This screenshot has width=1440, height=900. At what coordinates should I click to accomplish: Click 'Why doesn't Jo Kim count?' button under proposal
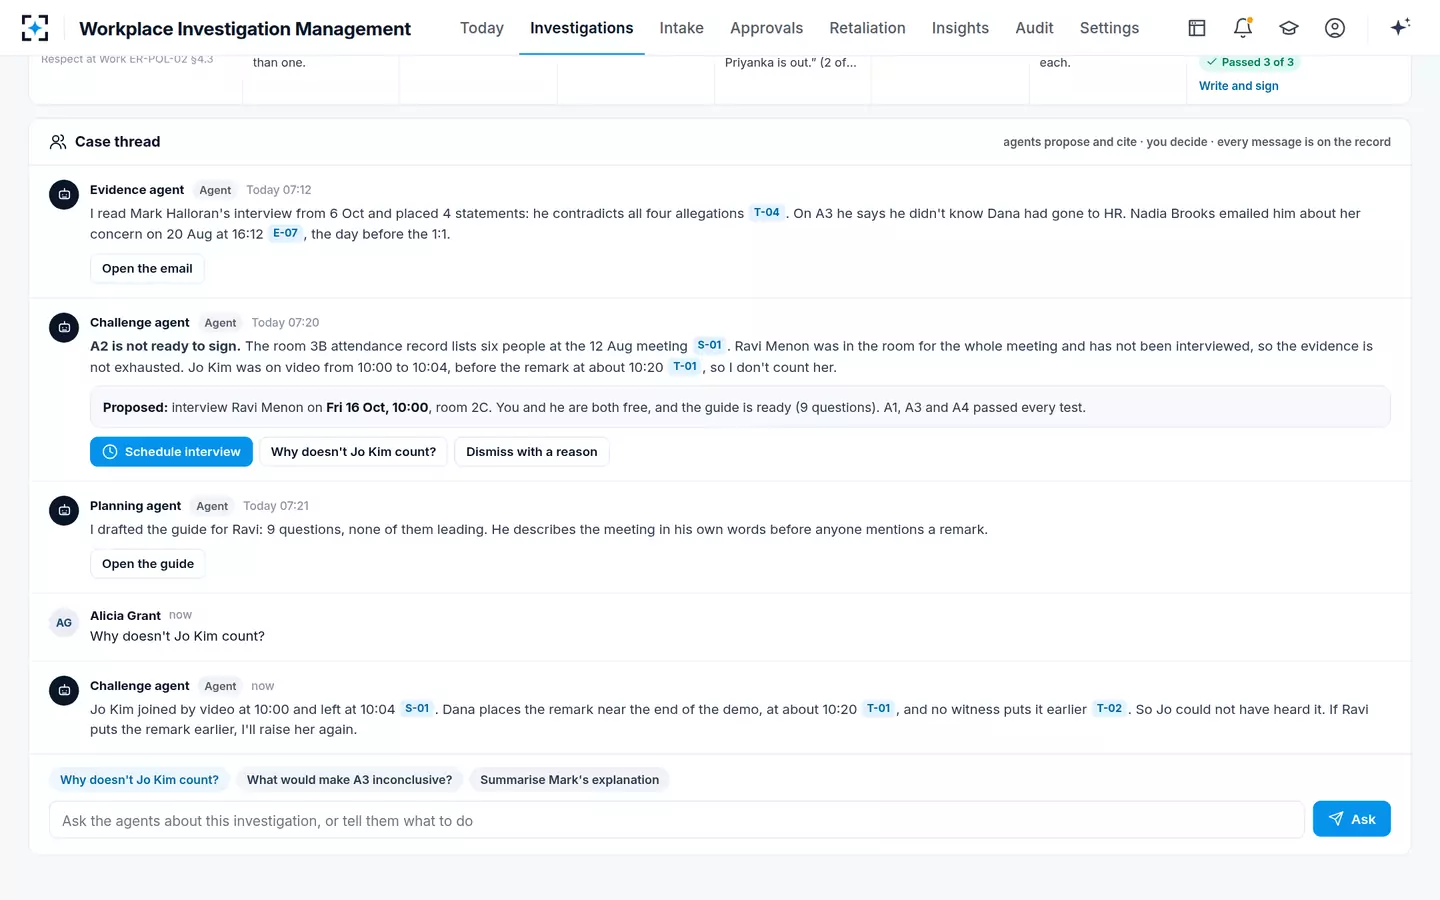tap(353, 452)
